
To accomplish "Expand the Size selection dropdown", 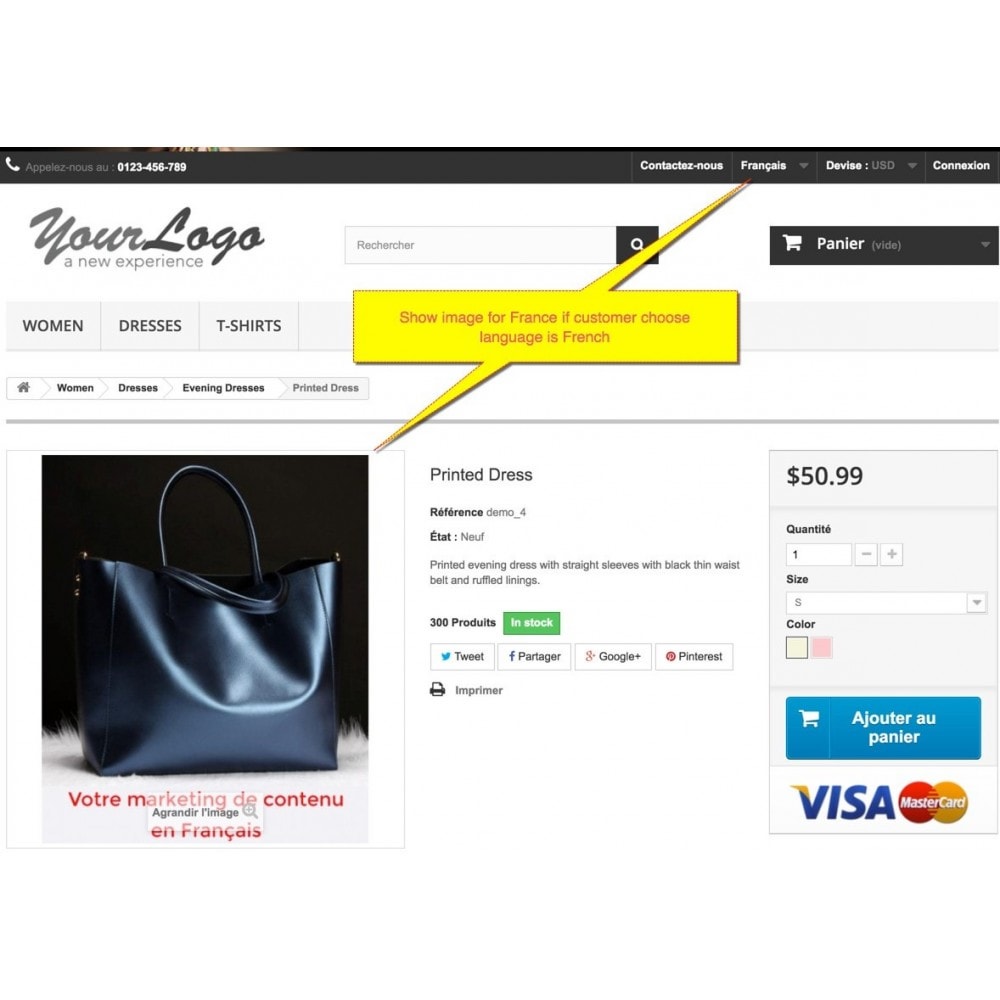I will (886, 603).
